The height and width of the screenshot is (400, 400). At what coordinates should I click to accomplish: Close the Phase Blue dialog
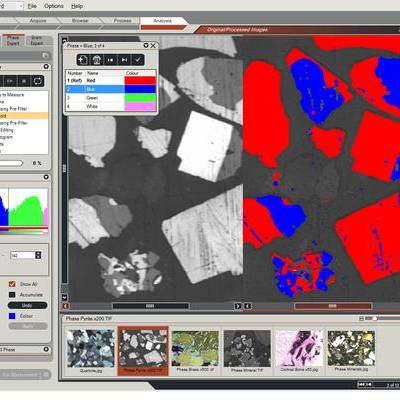153,45
